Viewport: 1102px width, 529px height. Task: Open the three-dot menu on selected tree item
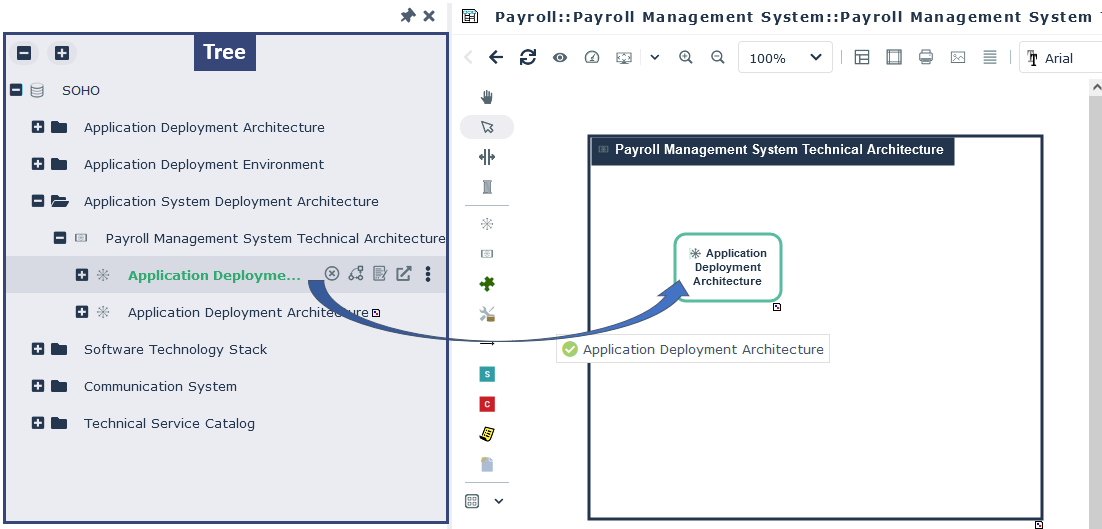[428, 274]
